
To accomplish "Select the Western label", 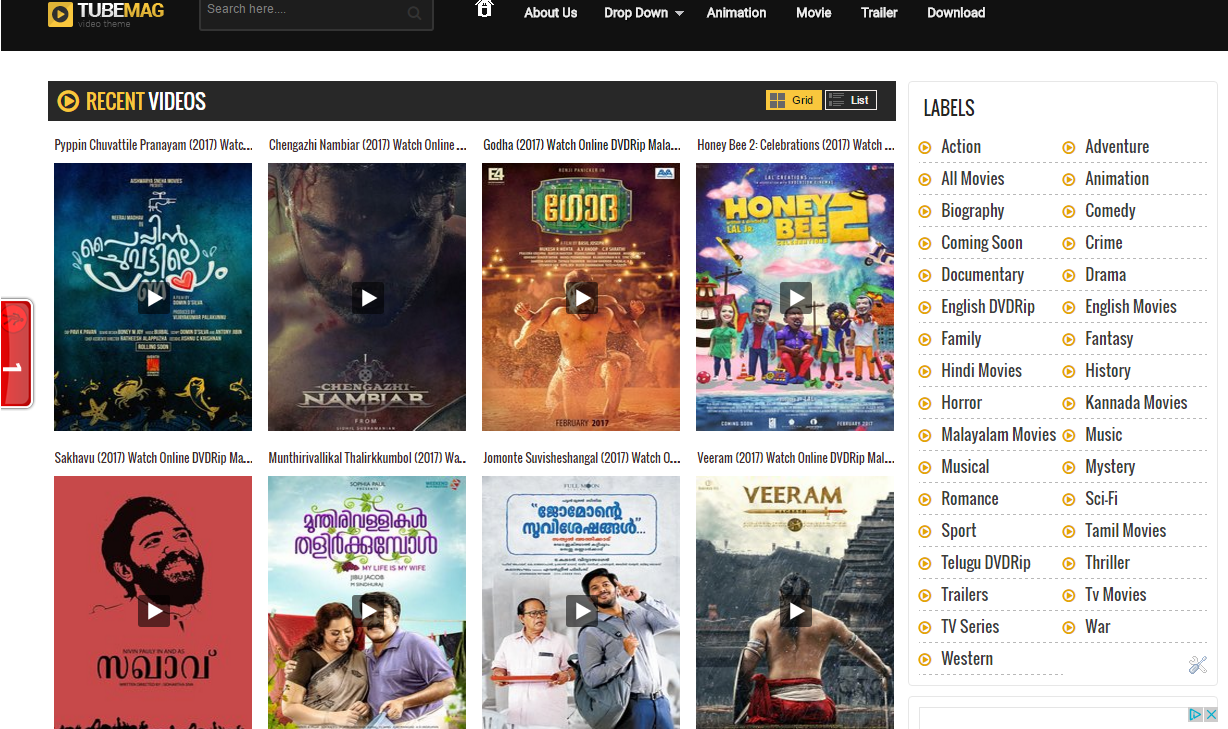I will (x=967, y=659).
